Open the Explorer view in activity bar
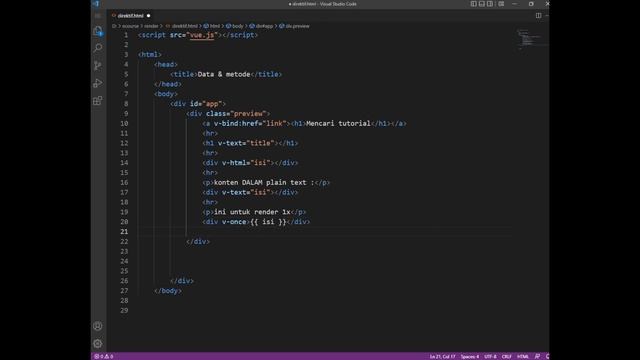 pos(98,31)
